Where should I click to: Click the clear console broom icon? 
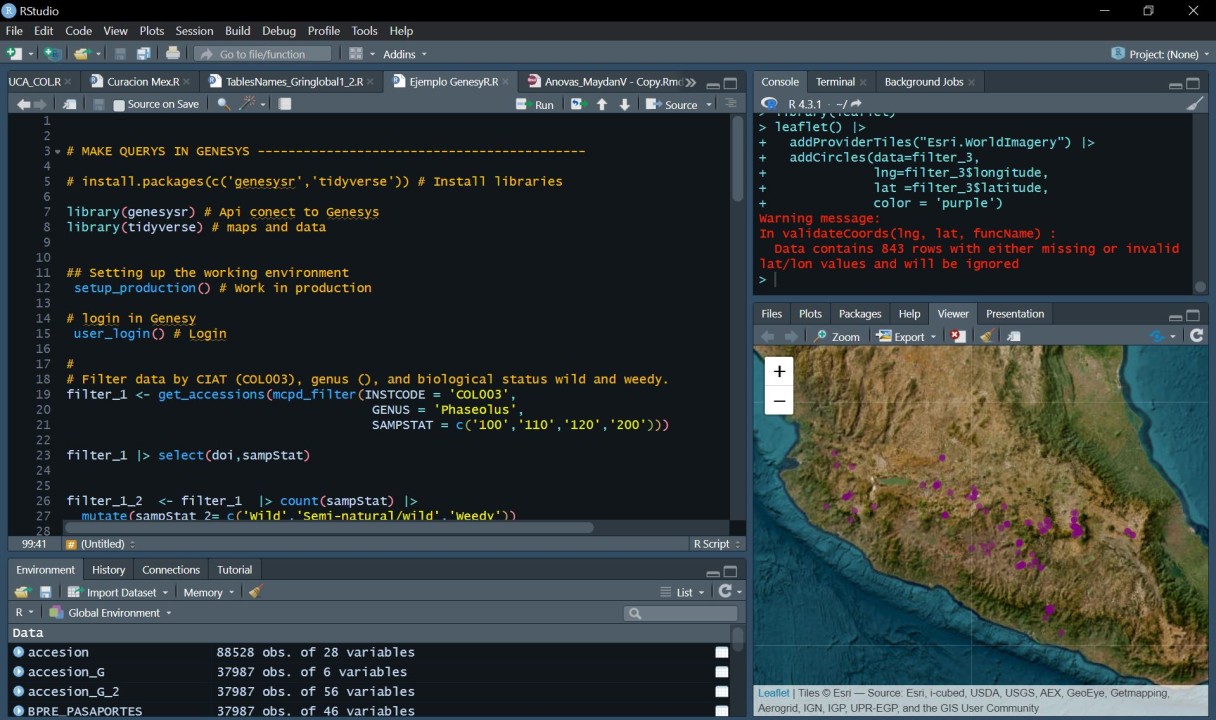coord(1194,104)
